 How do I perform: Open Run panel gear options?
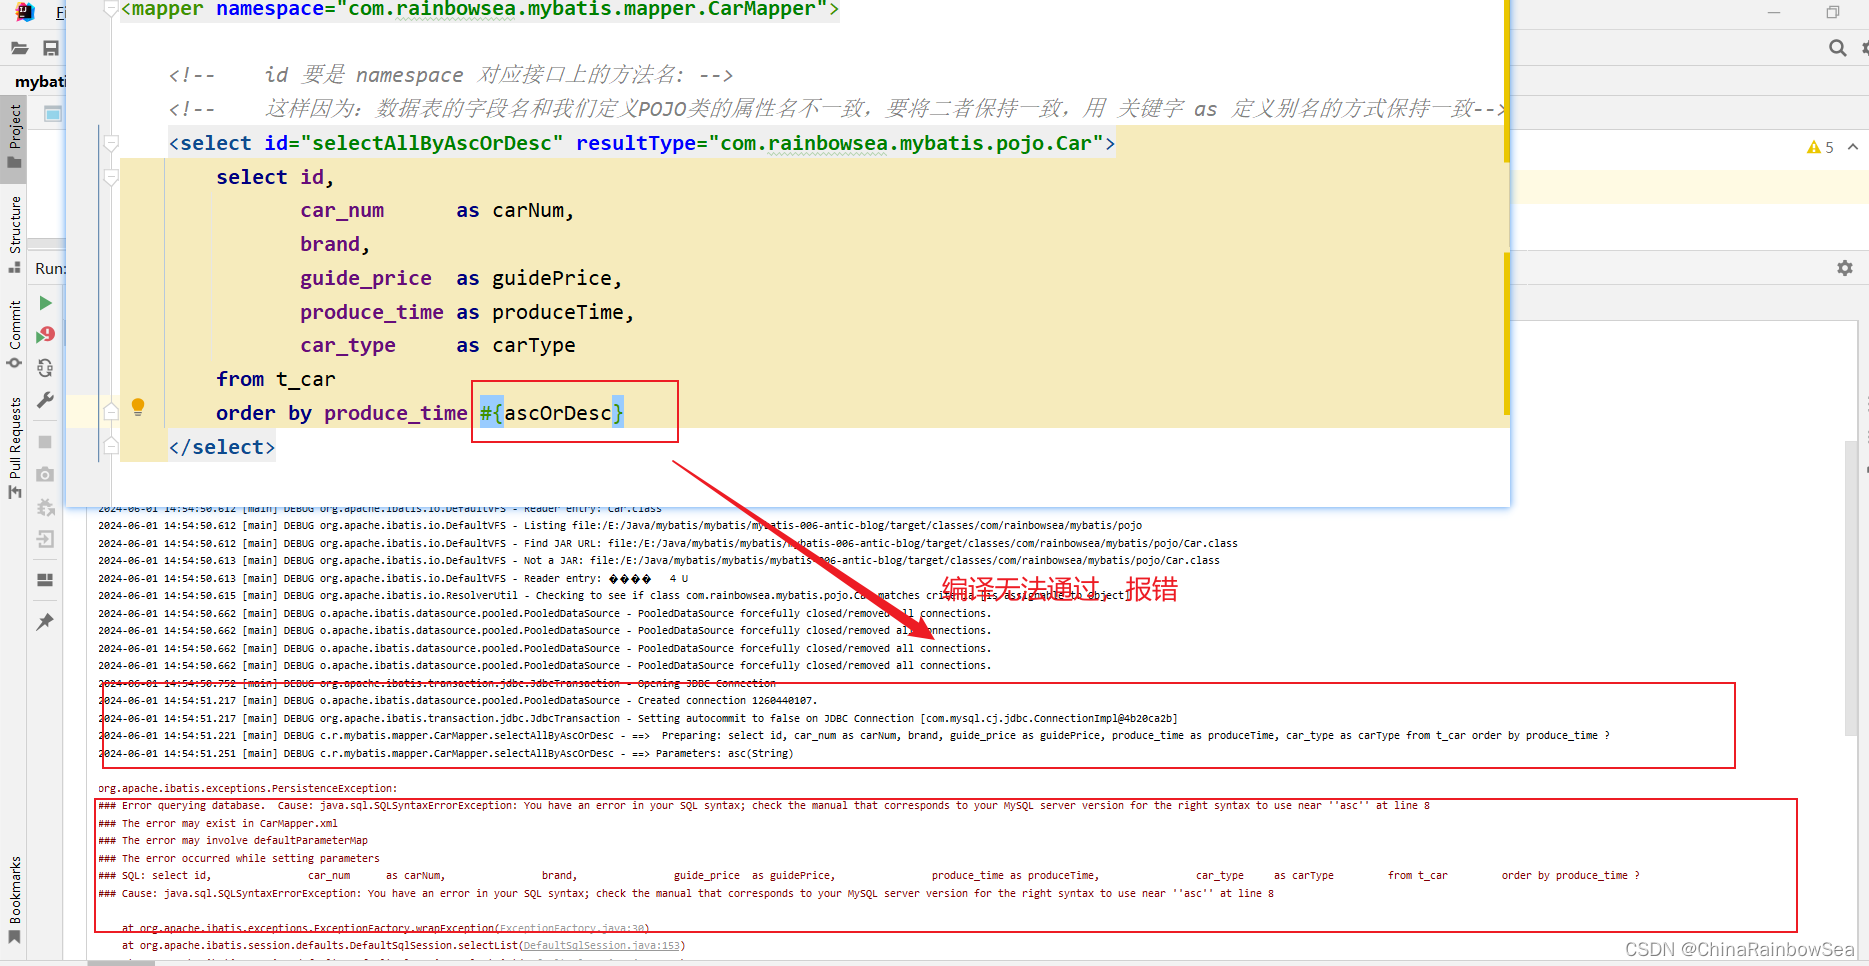[1844, 268]
